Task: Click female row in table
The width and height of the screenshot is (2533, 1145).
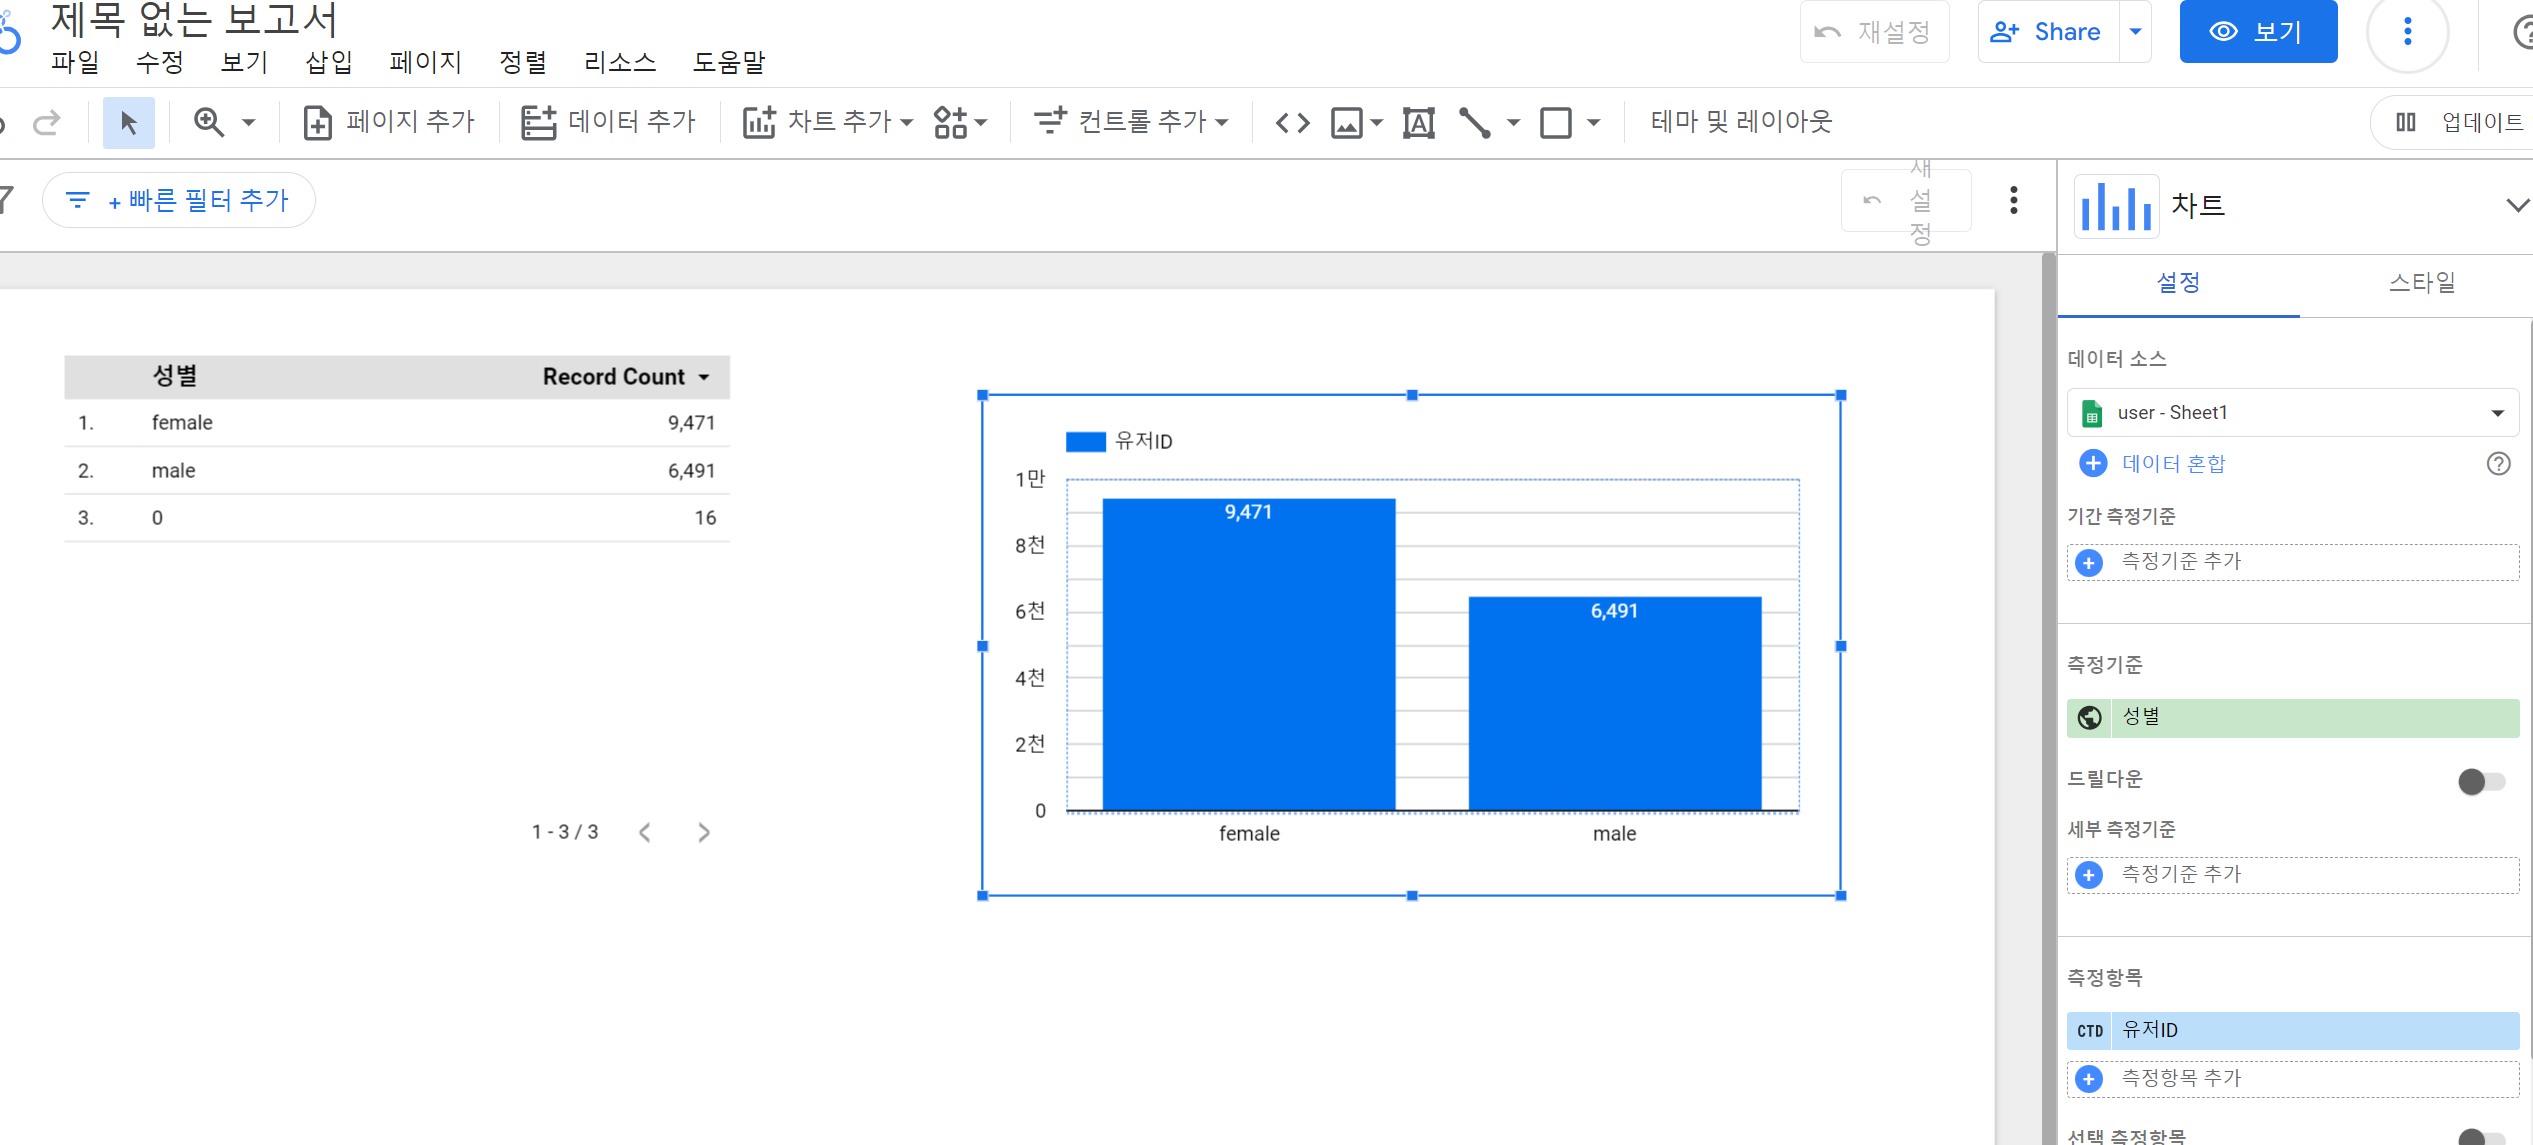Action: click(397, 423)
